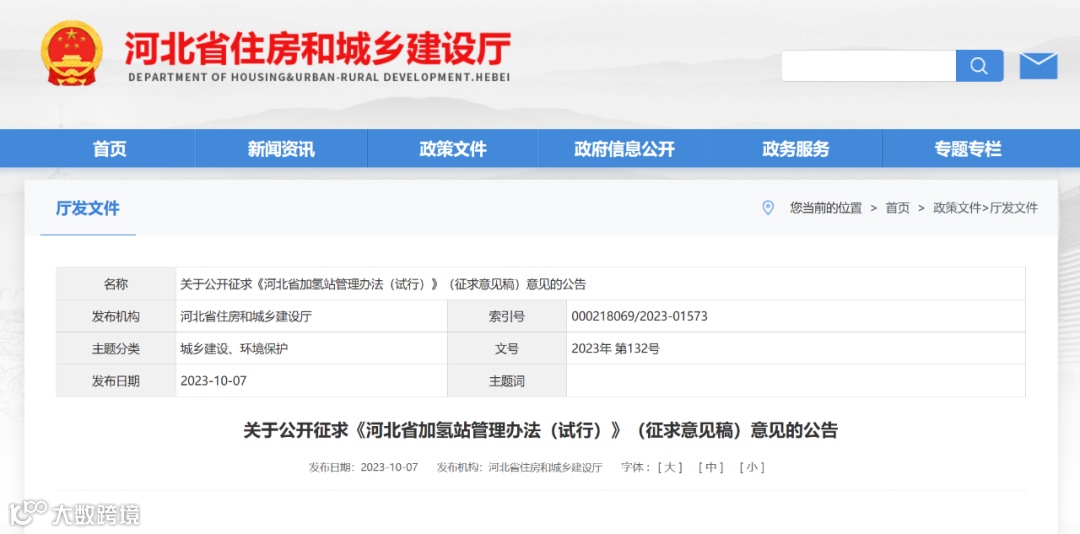
Task: Click the bold article headline
Action: pyautogui.click(x=540, y=431)
